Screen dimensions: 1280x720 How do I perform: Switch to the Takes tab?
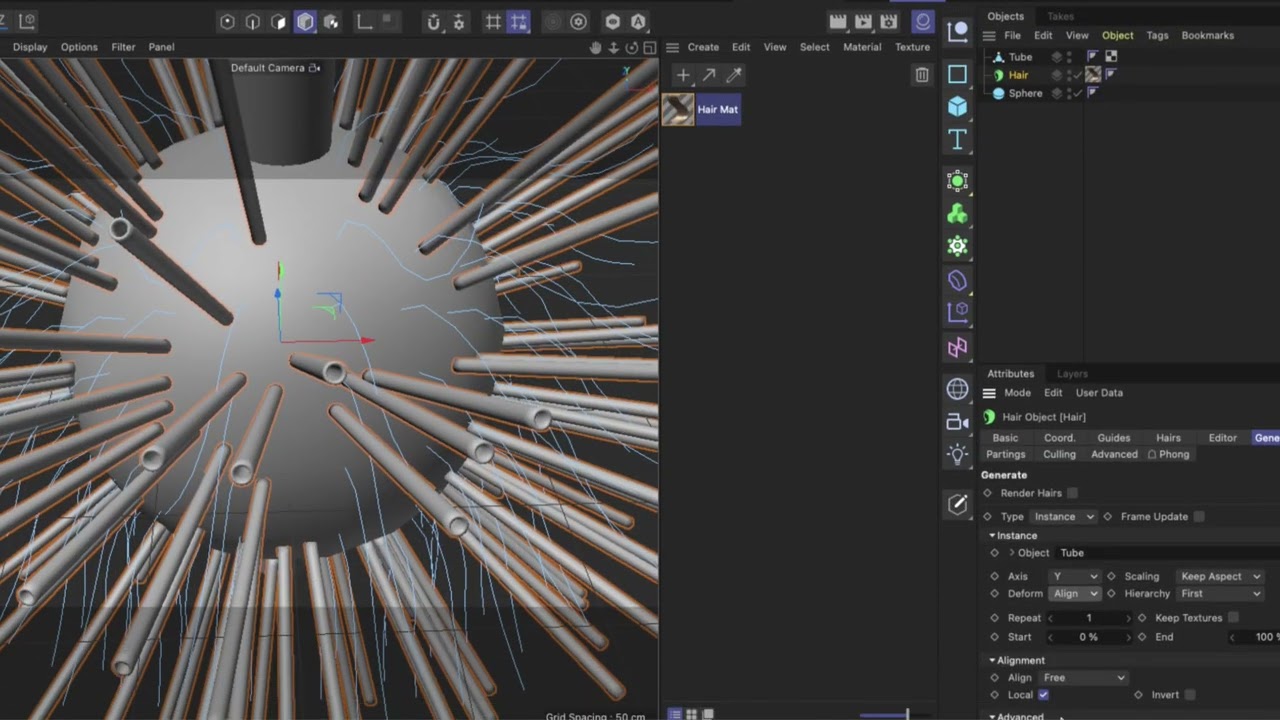coord(1060,16)
